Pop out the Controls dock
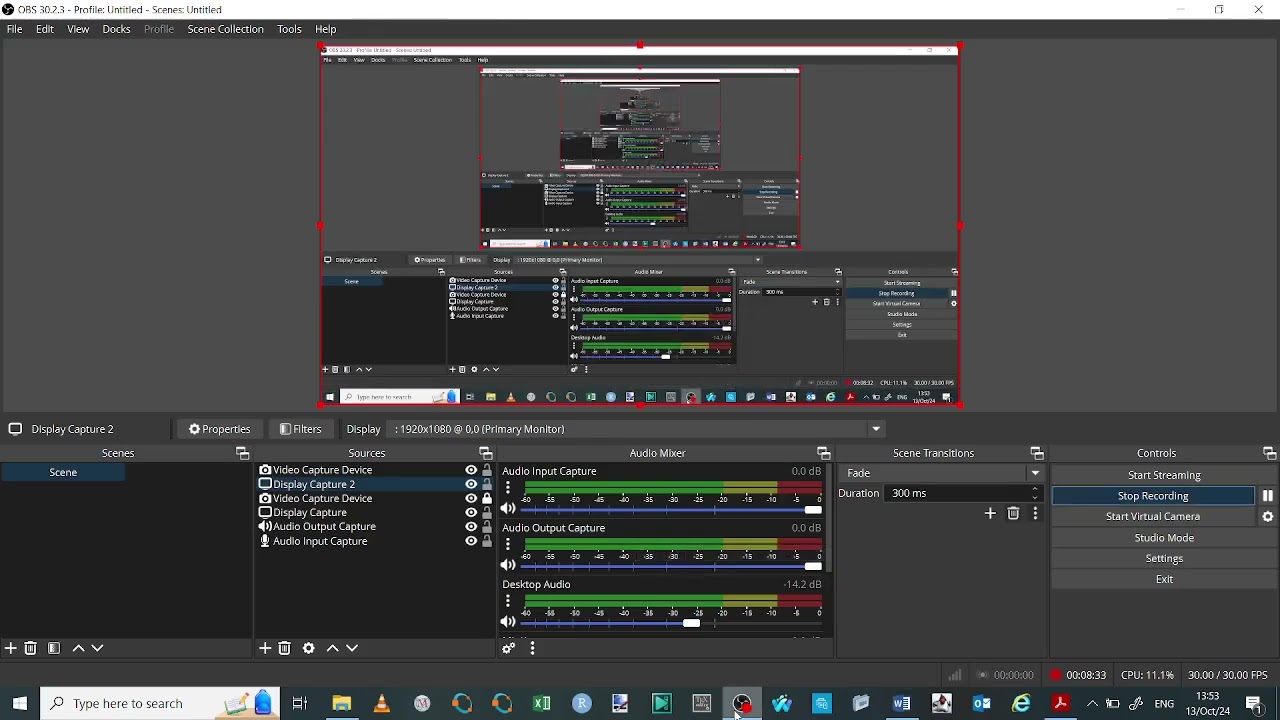The width and height of the screenshot is (1280, 720). click(1270, 454)
